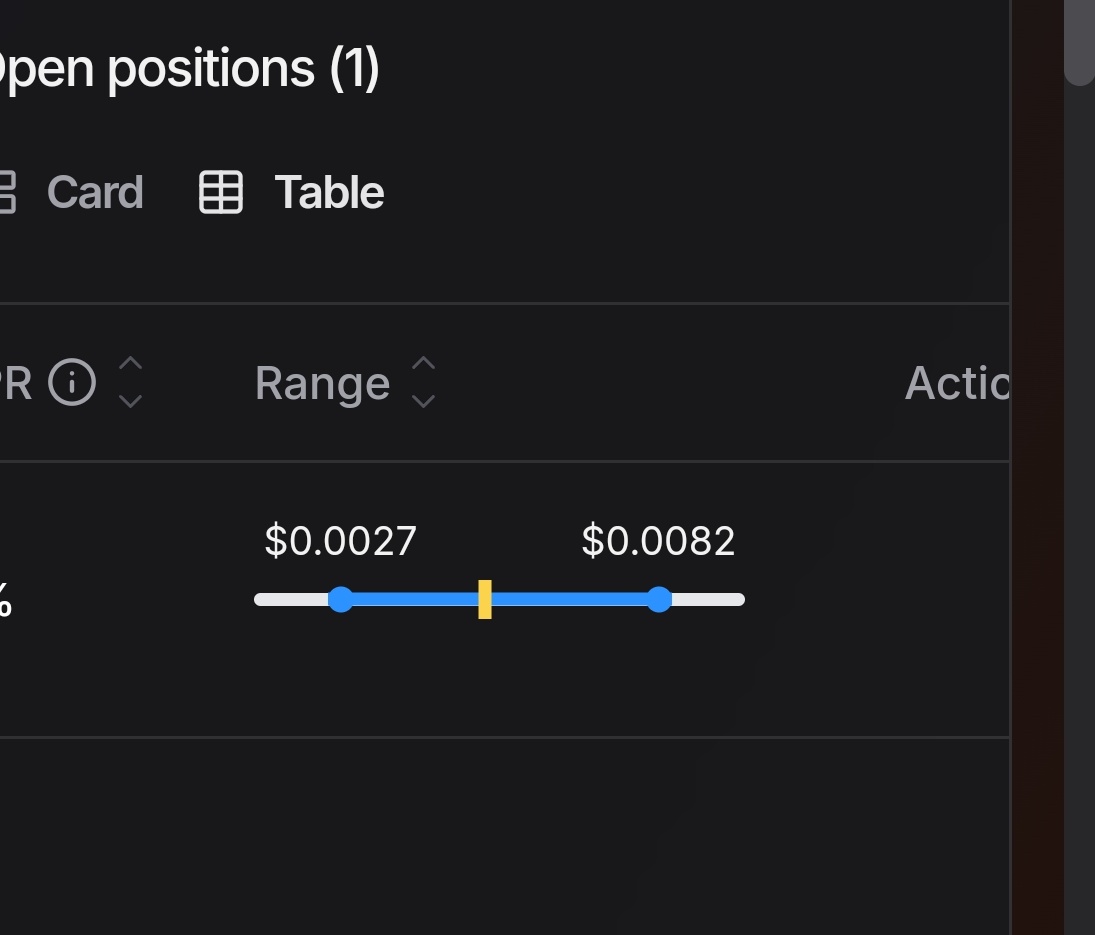Click the $0.0082 maximum price label

tap(658, 540)
